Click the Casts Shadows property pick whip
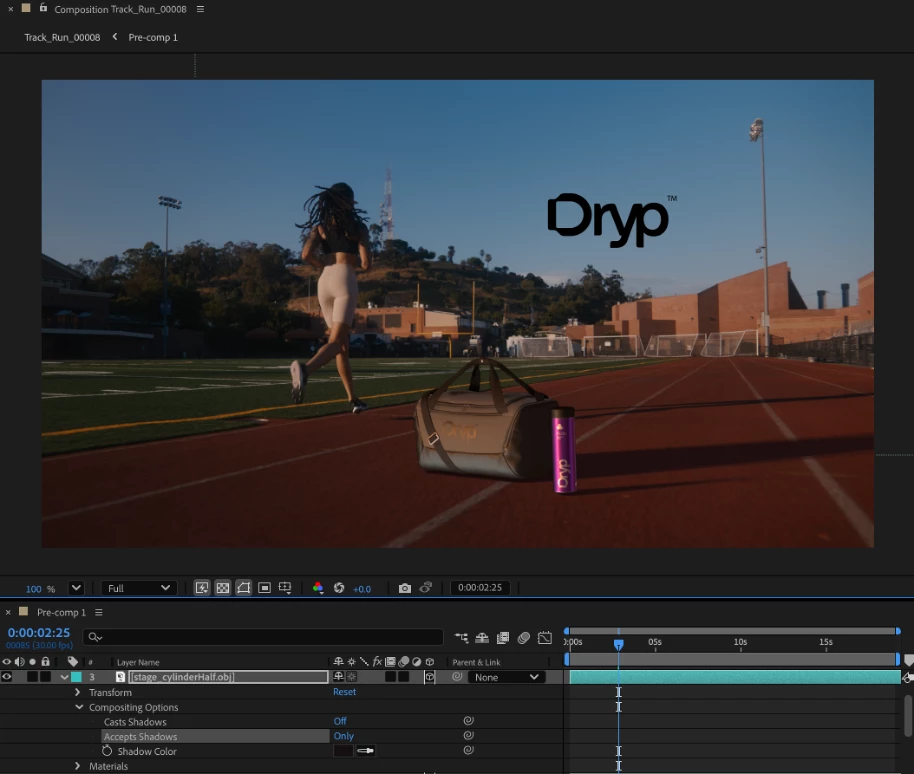Viewport: 914px width, 774px height. click(468, 721)
